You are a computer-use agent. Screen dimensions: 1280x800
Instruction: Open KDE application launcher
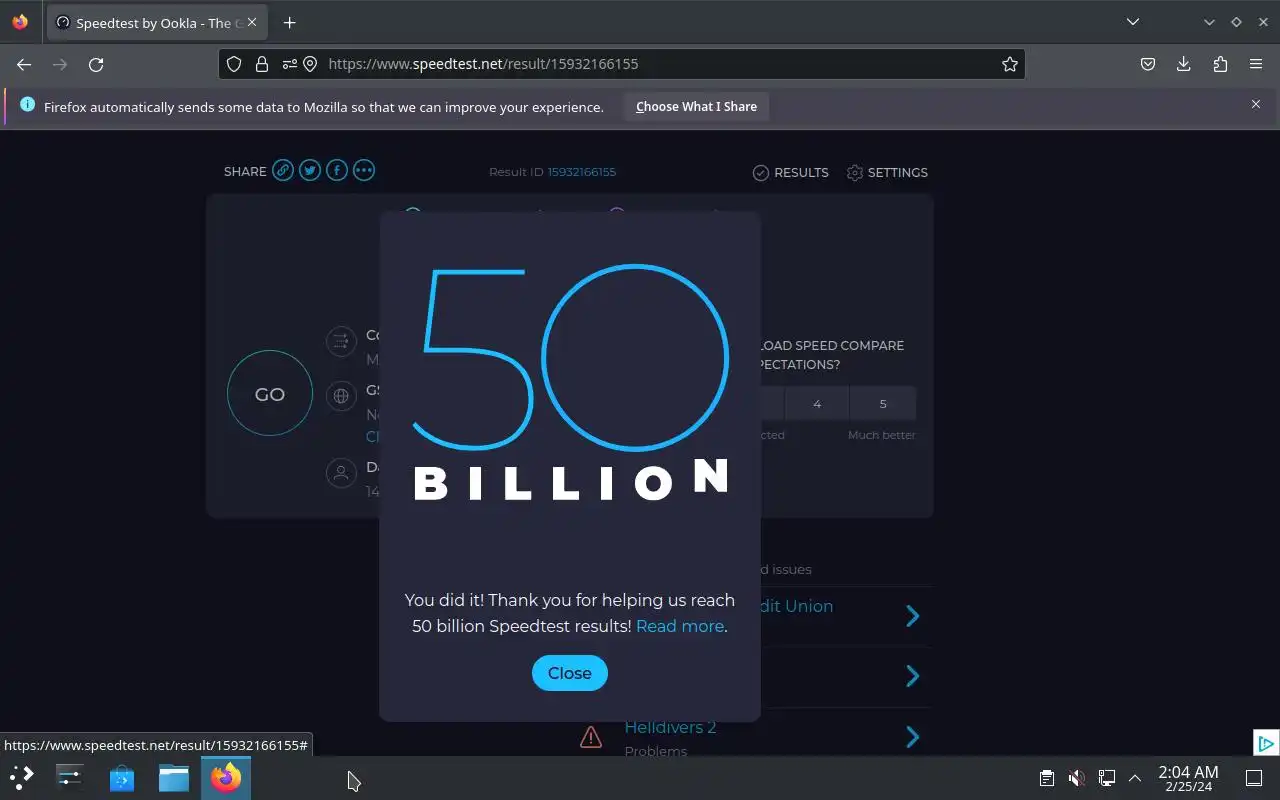tap(22, 776)
